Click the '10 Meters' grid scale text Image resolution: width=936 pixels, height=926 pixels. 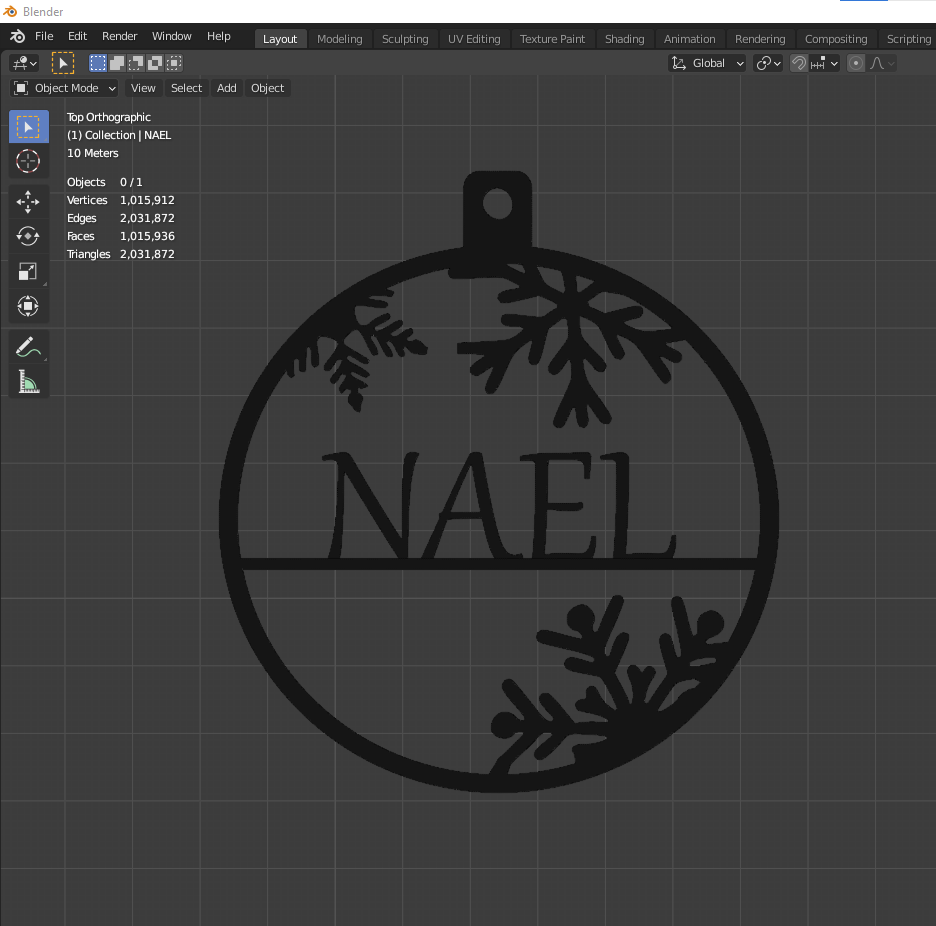(x=93, y=153)
